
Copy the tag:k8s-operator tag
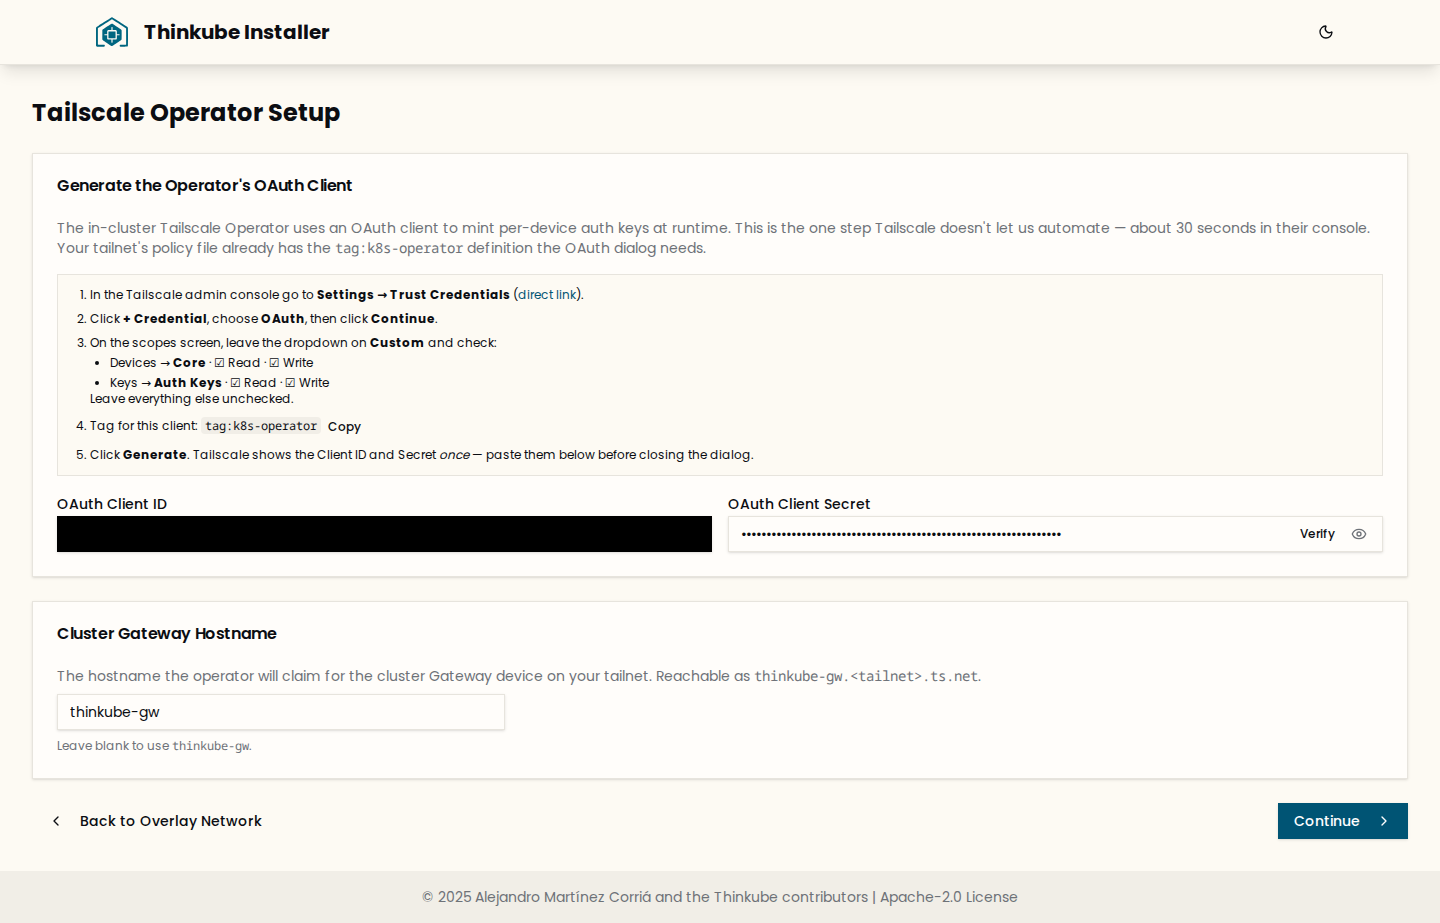click(344, 427)
